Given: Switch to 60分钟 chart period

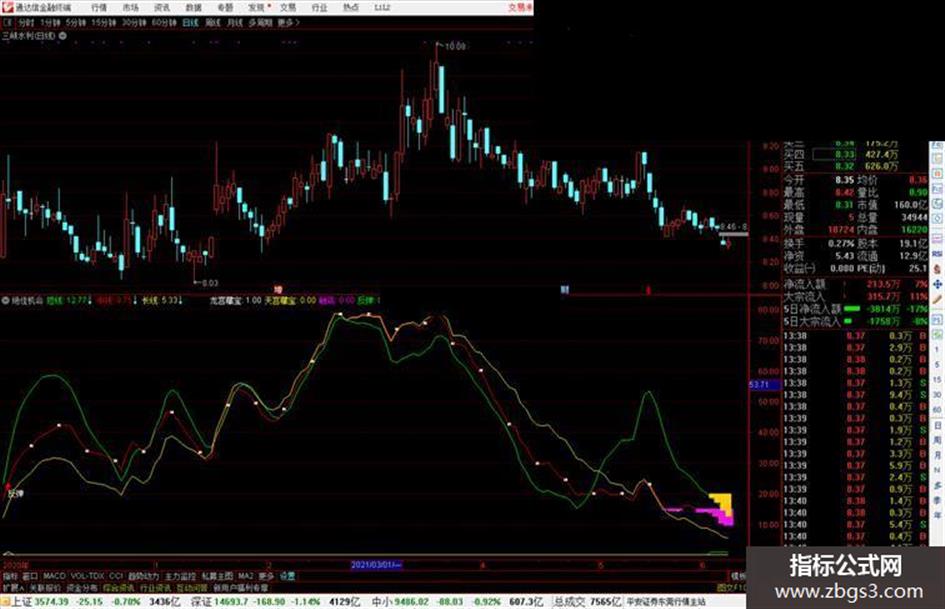Looking at the screenshot, I should 164,22.
